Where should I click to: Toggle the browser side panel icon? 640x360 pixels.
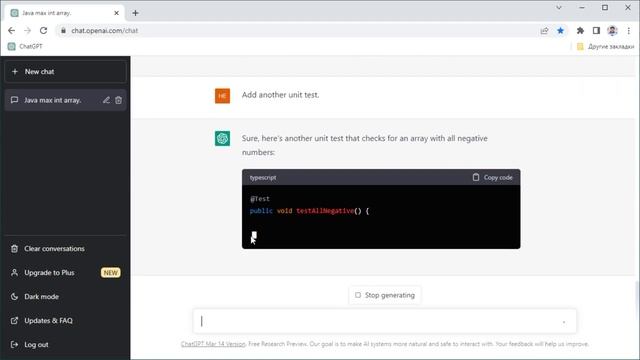click(596, 31)
